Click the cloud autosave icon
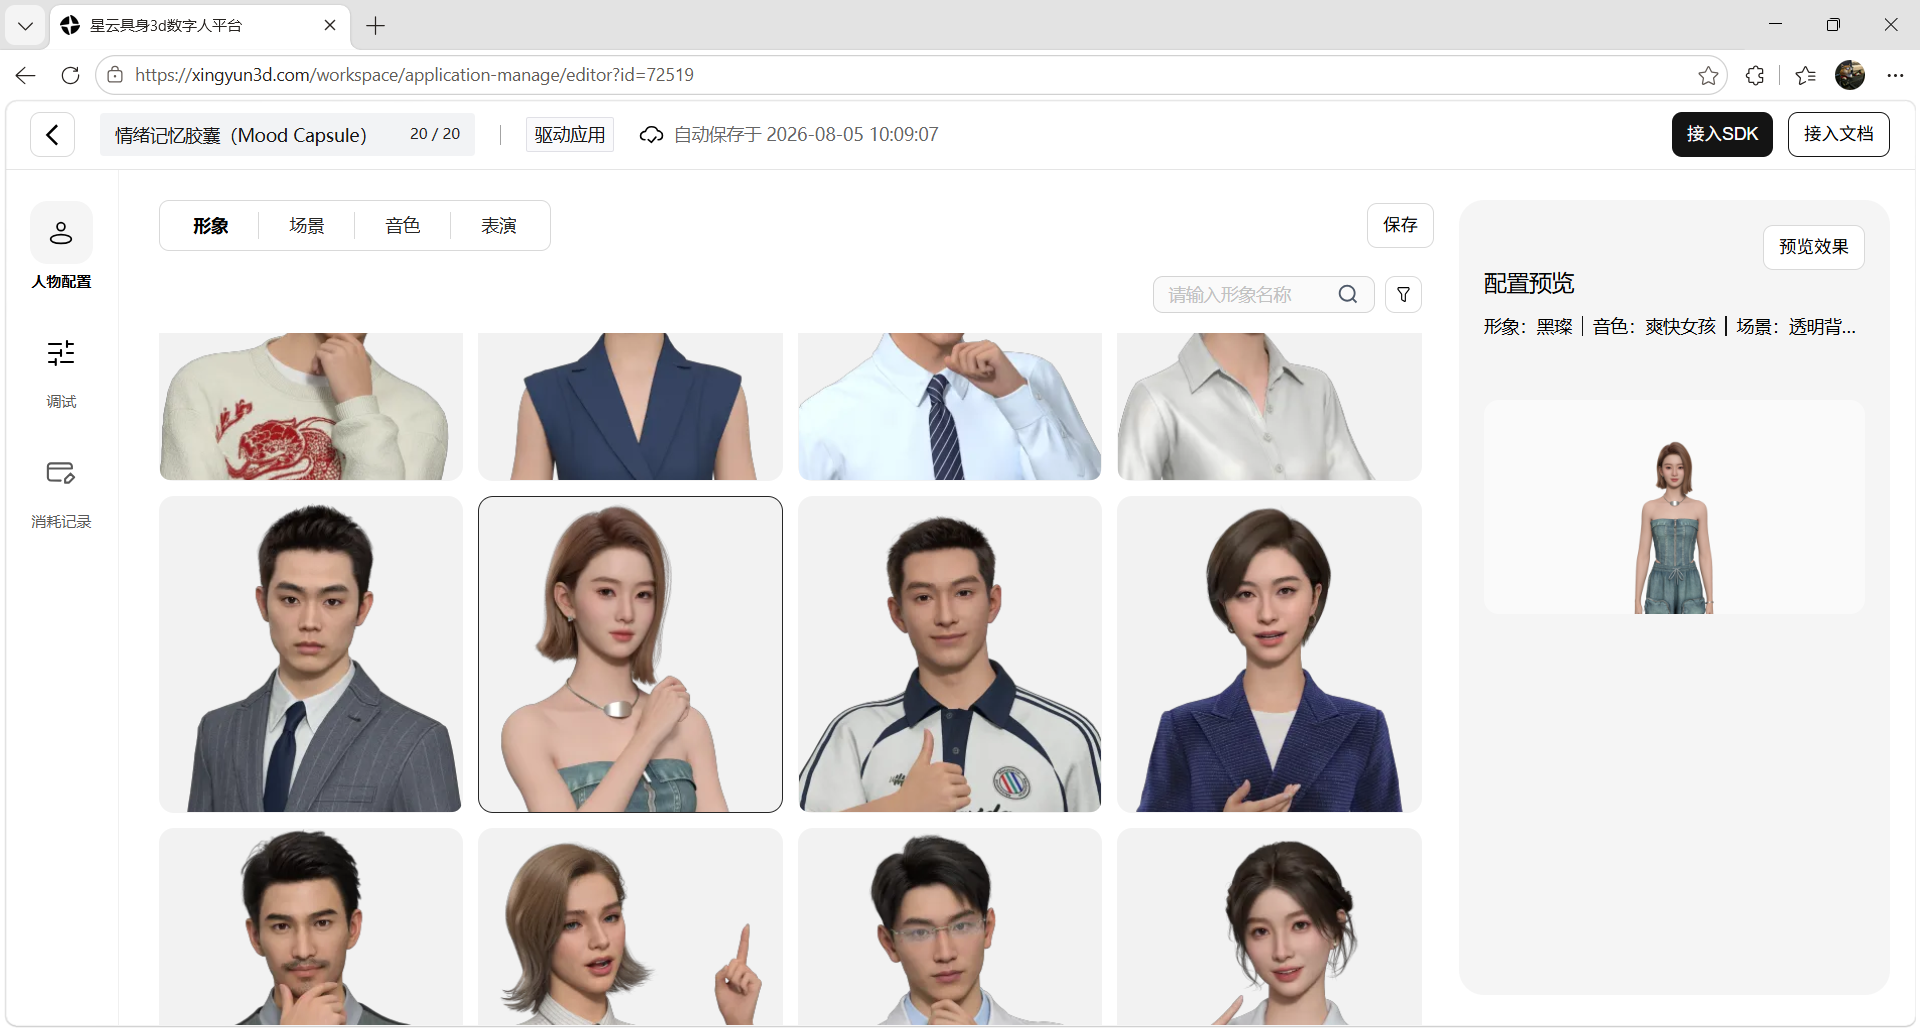The height and width of the screenshot is (1030, 1920). (651, 135)
